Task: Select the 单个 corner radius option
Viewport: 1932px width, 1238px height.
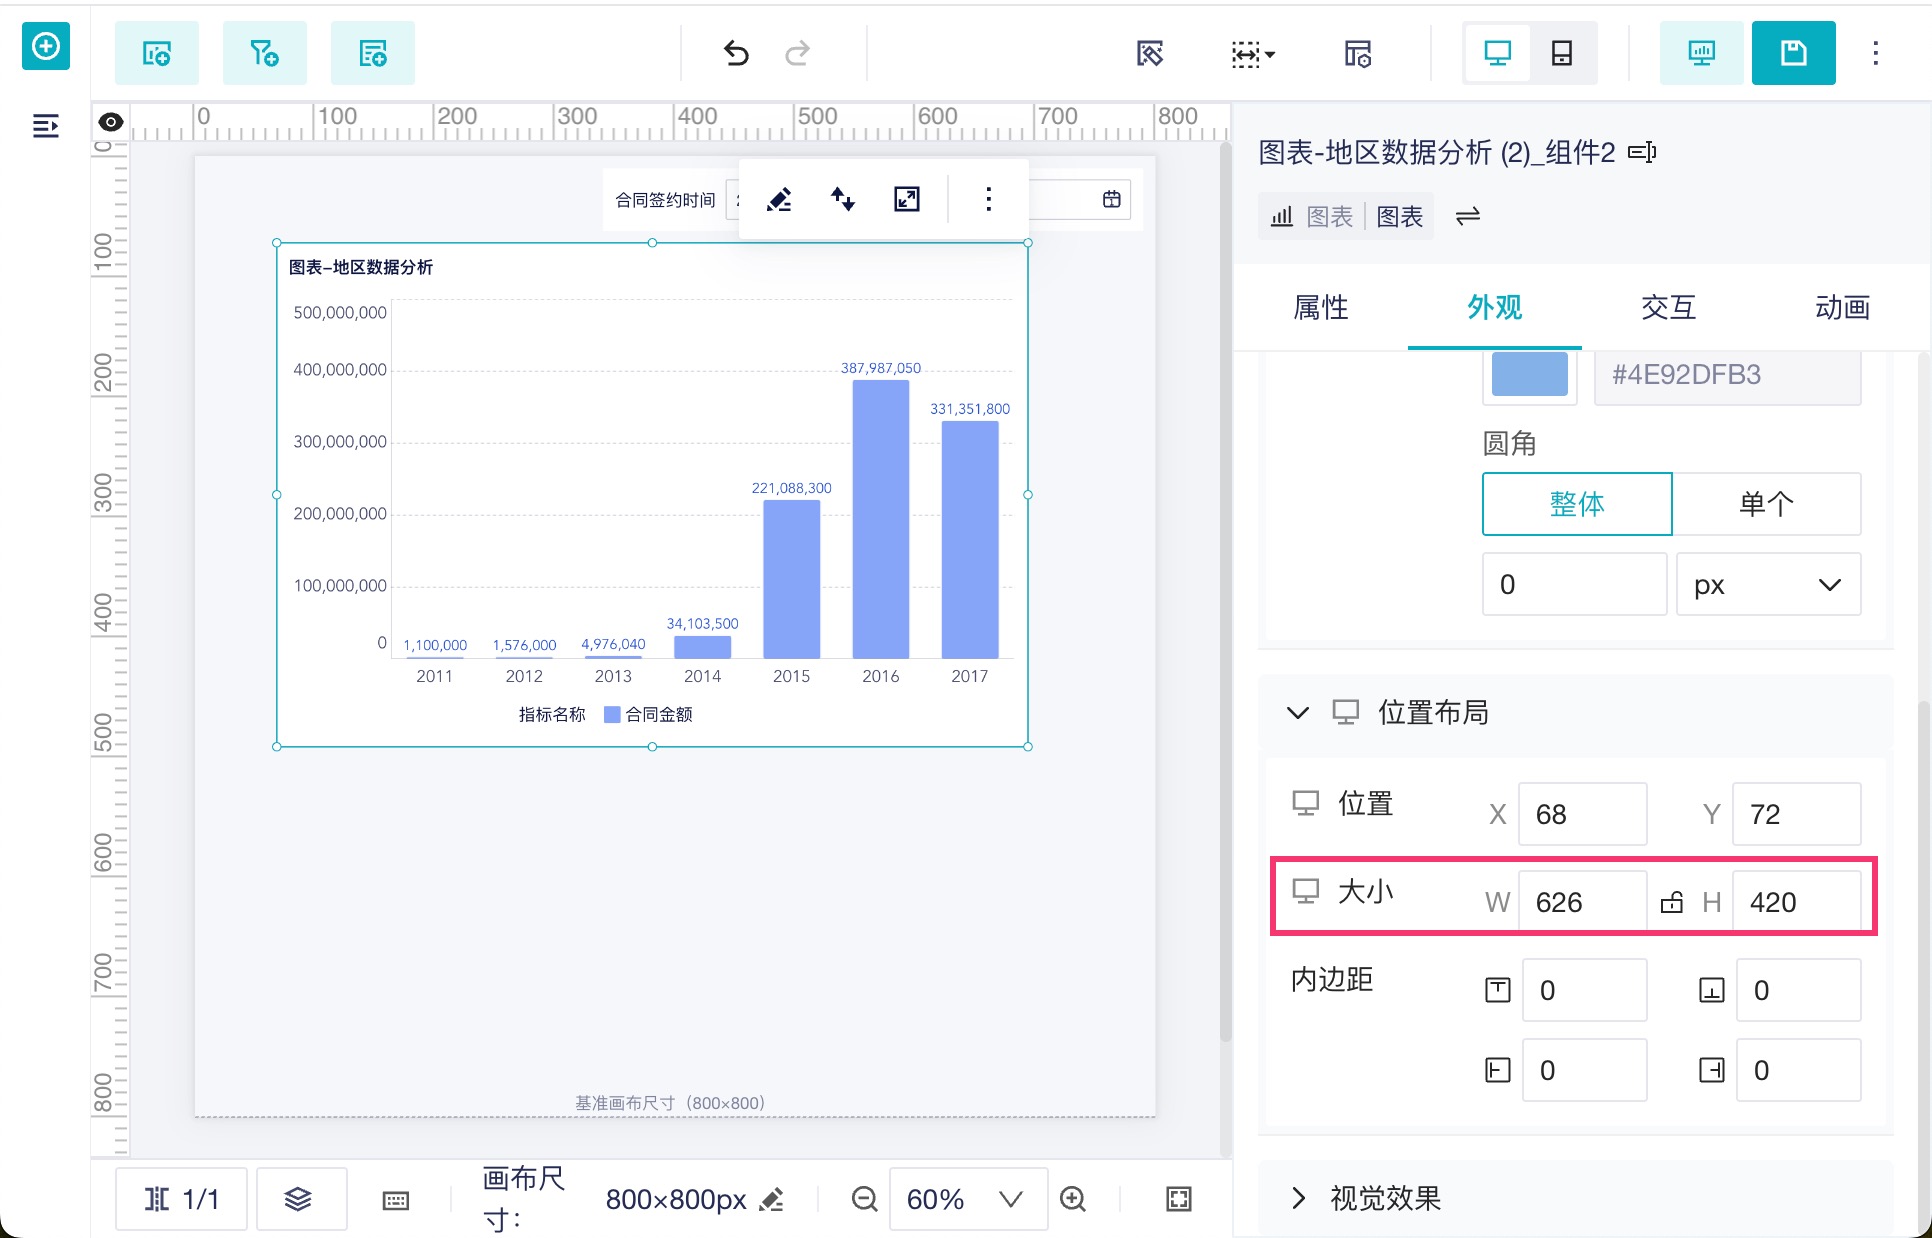Action: tap(1766, 504)
